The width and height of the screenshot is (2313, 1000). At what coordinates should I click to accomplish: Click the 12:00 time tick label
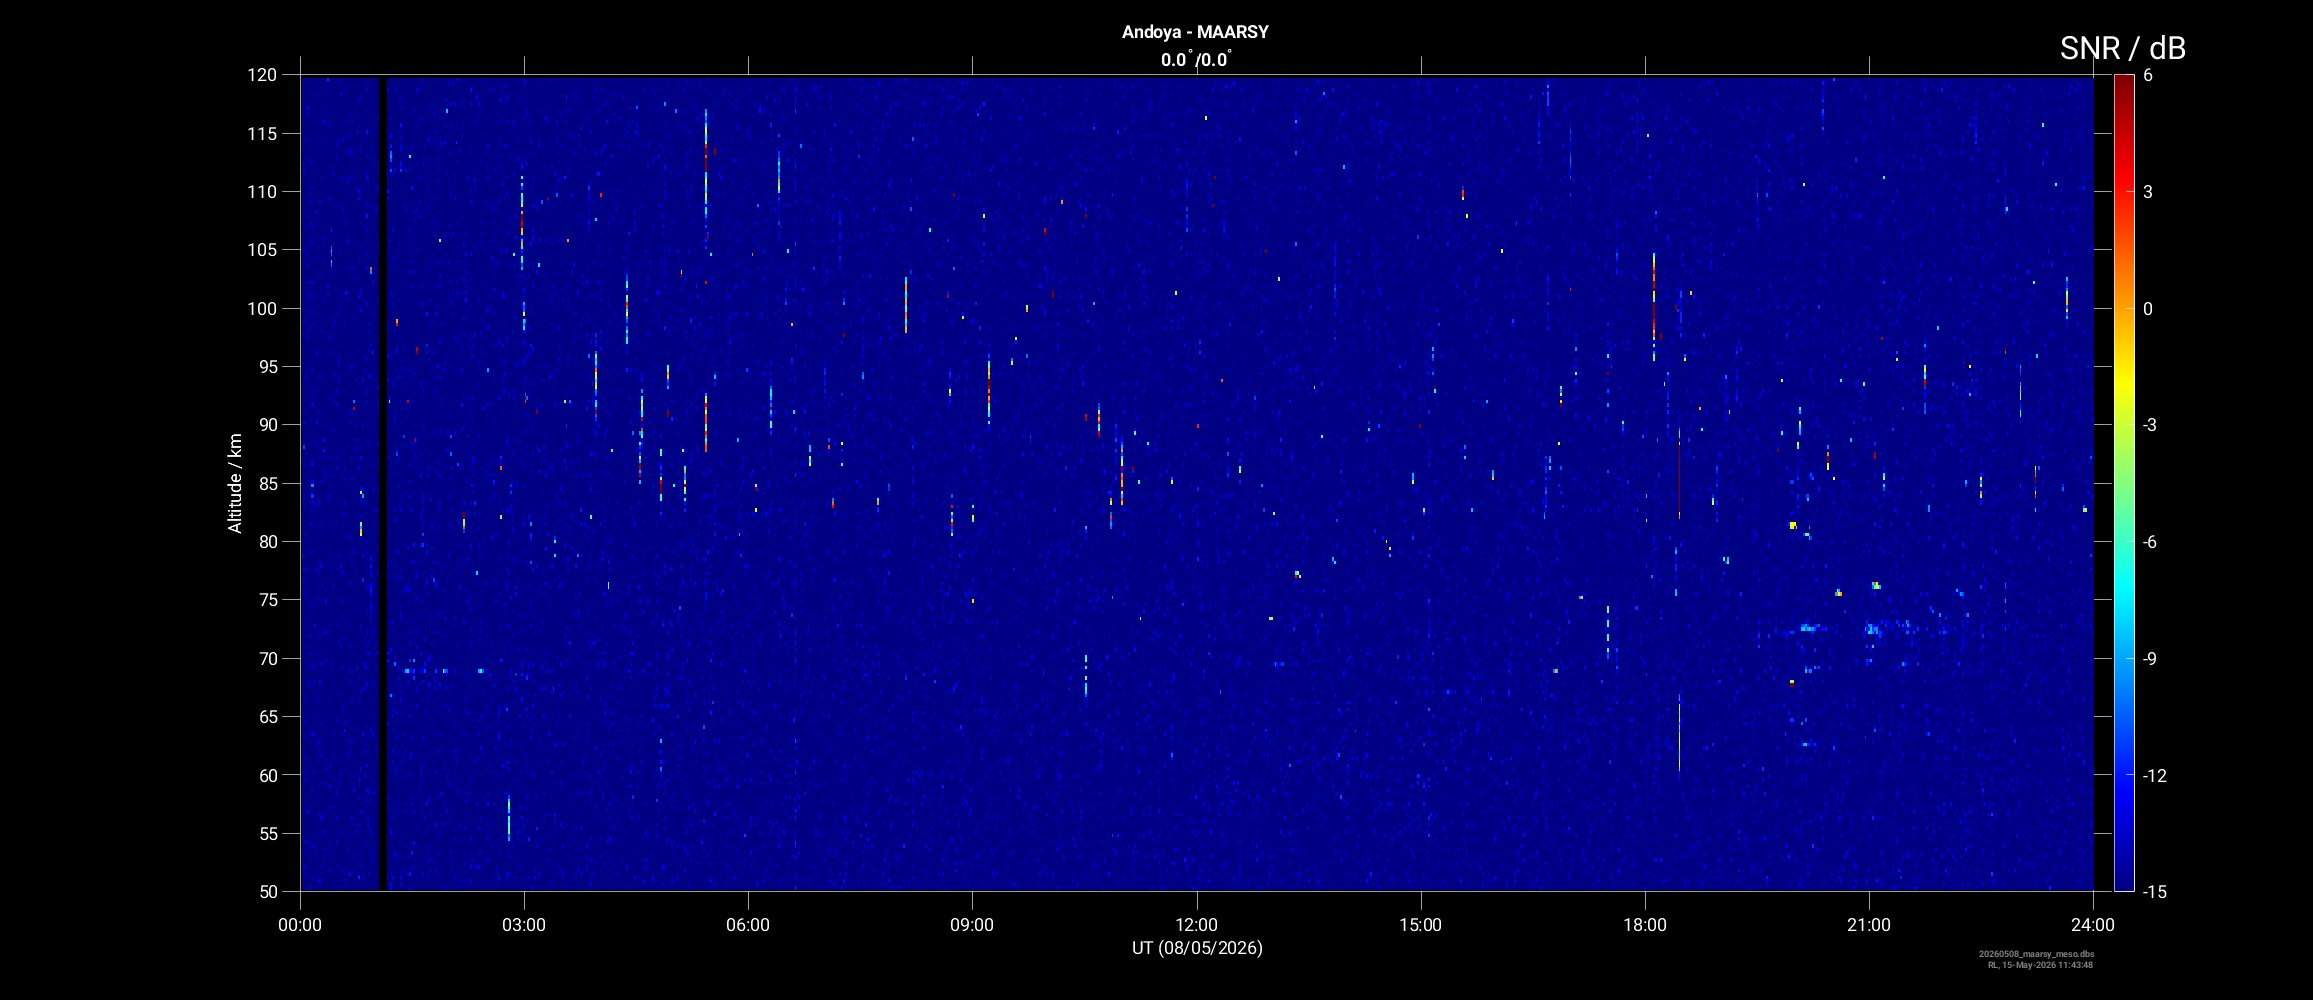1196,925
